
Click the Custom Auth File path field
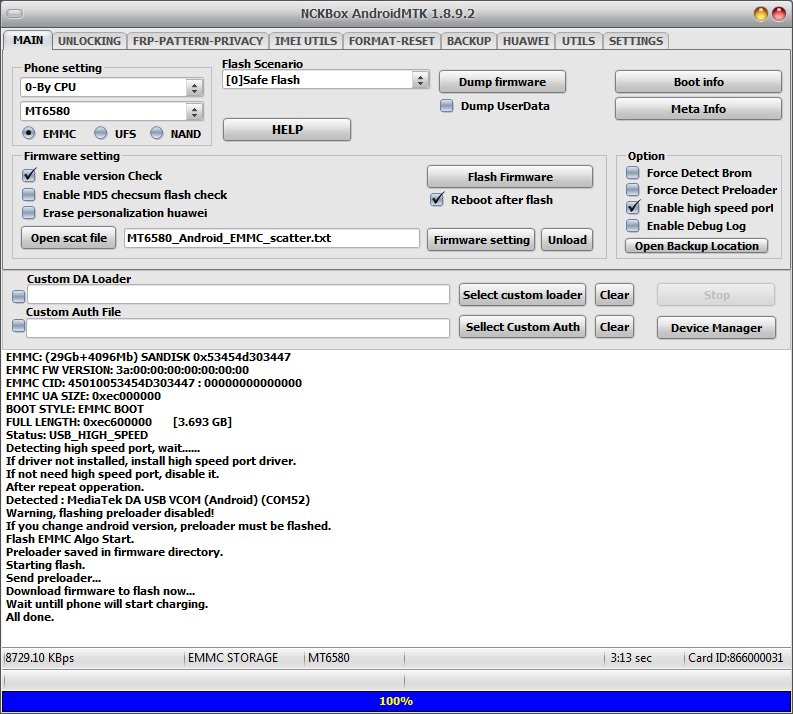(x=238, y=328)
